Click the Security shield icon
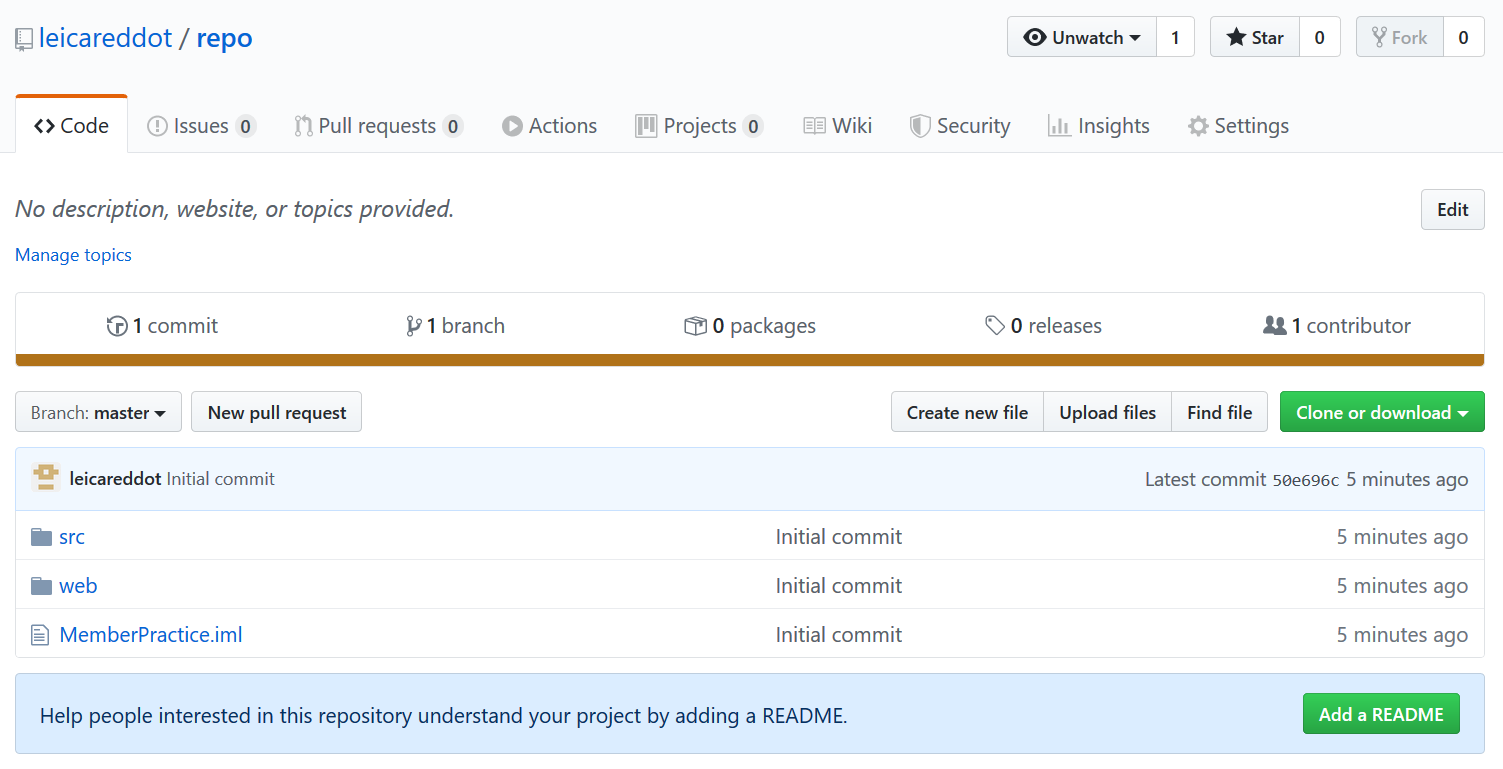1503x769 pixels. coord(920,126)
